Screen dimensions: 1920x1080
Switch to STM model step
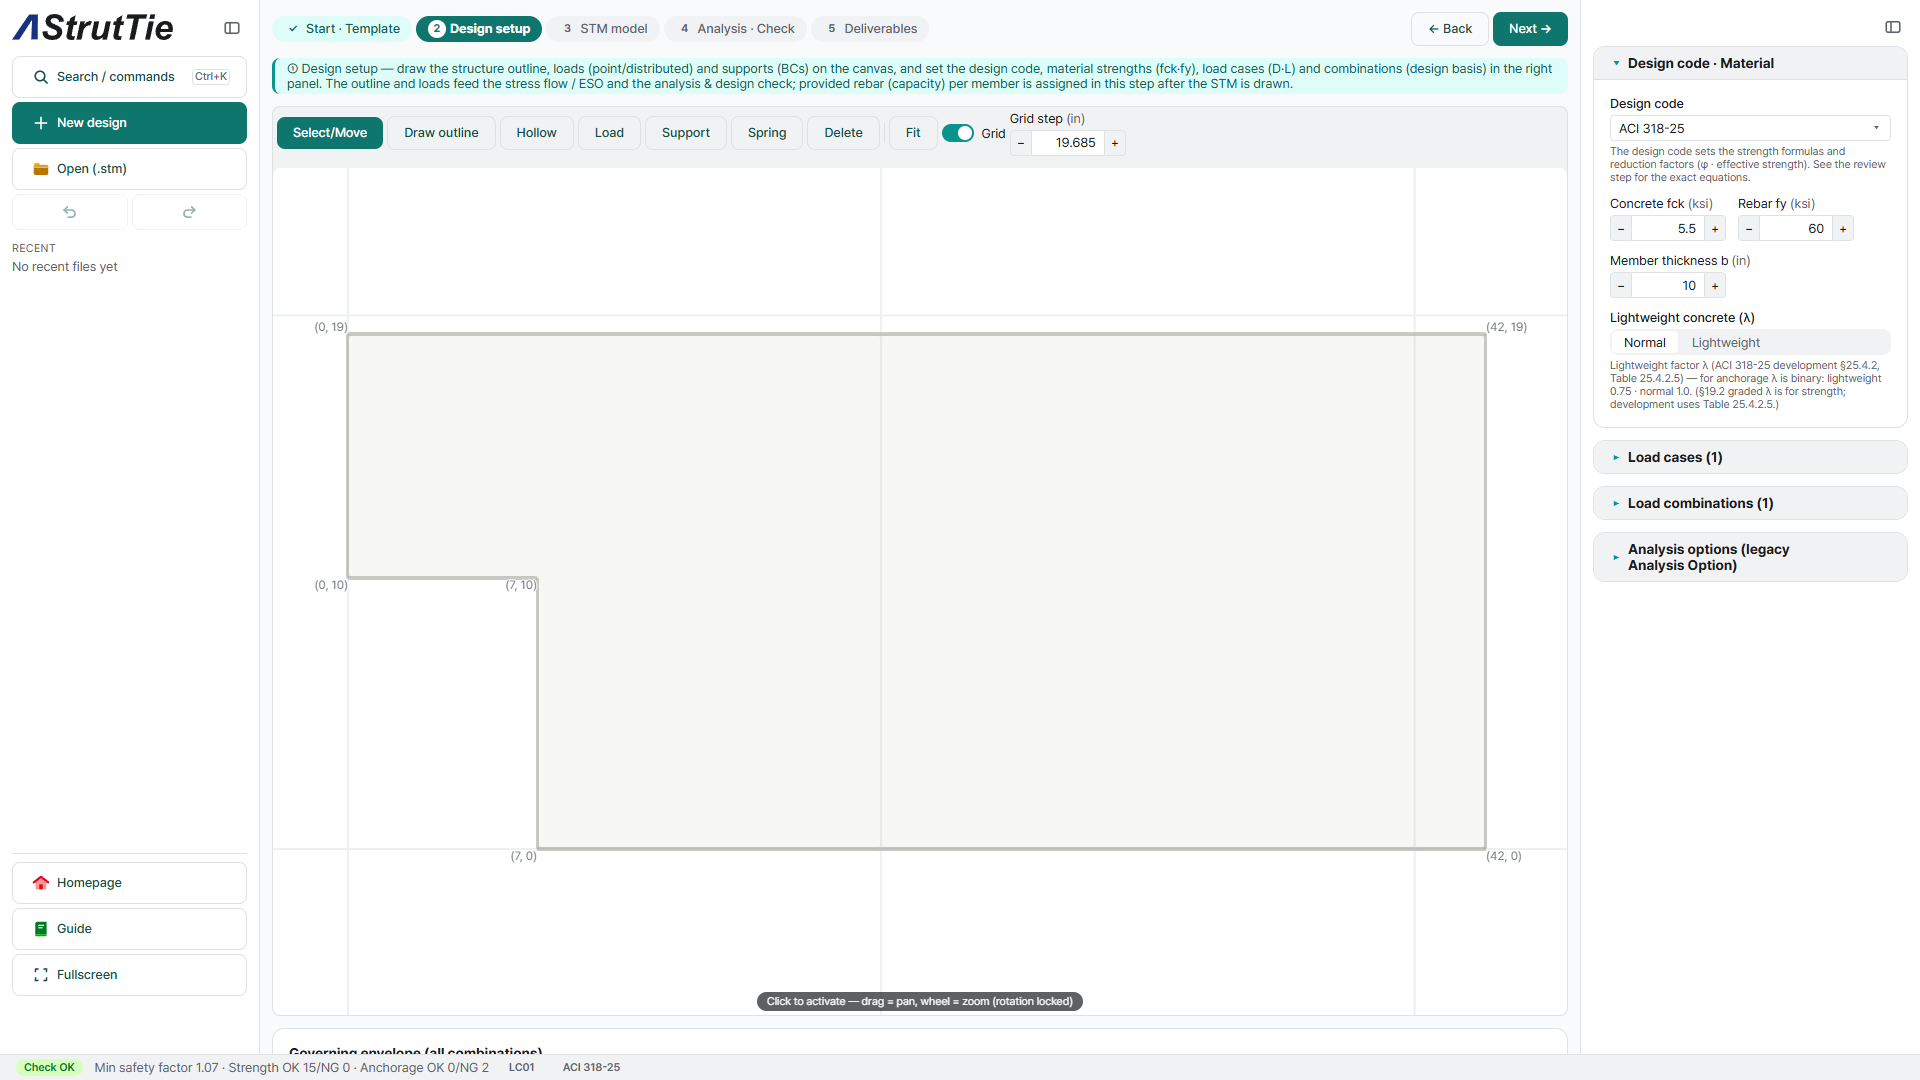604,29
